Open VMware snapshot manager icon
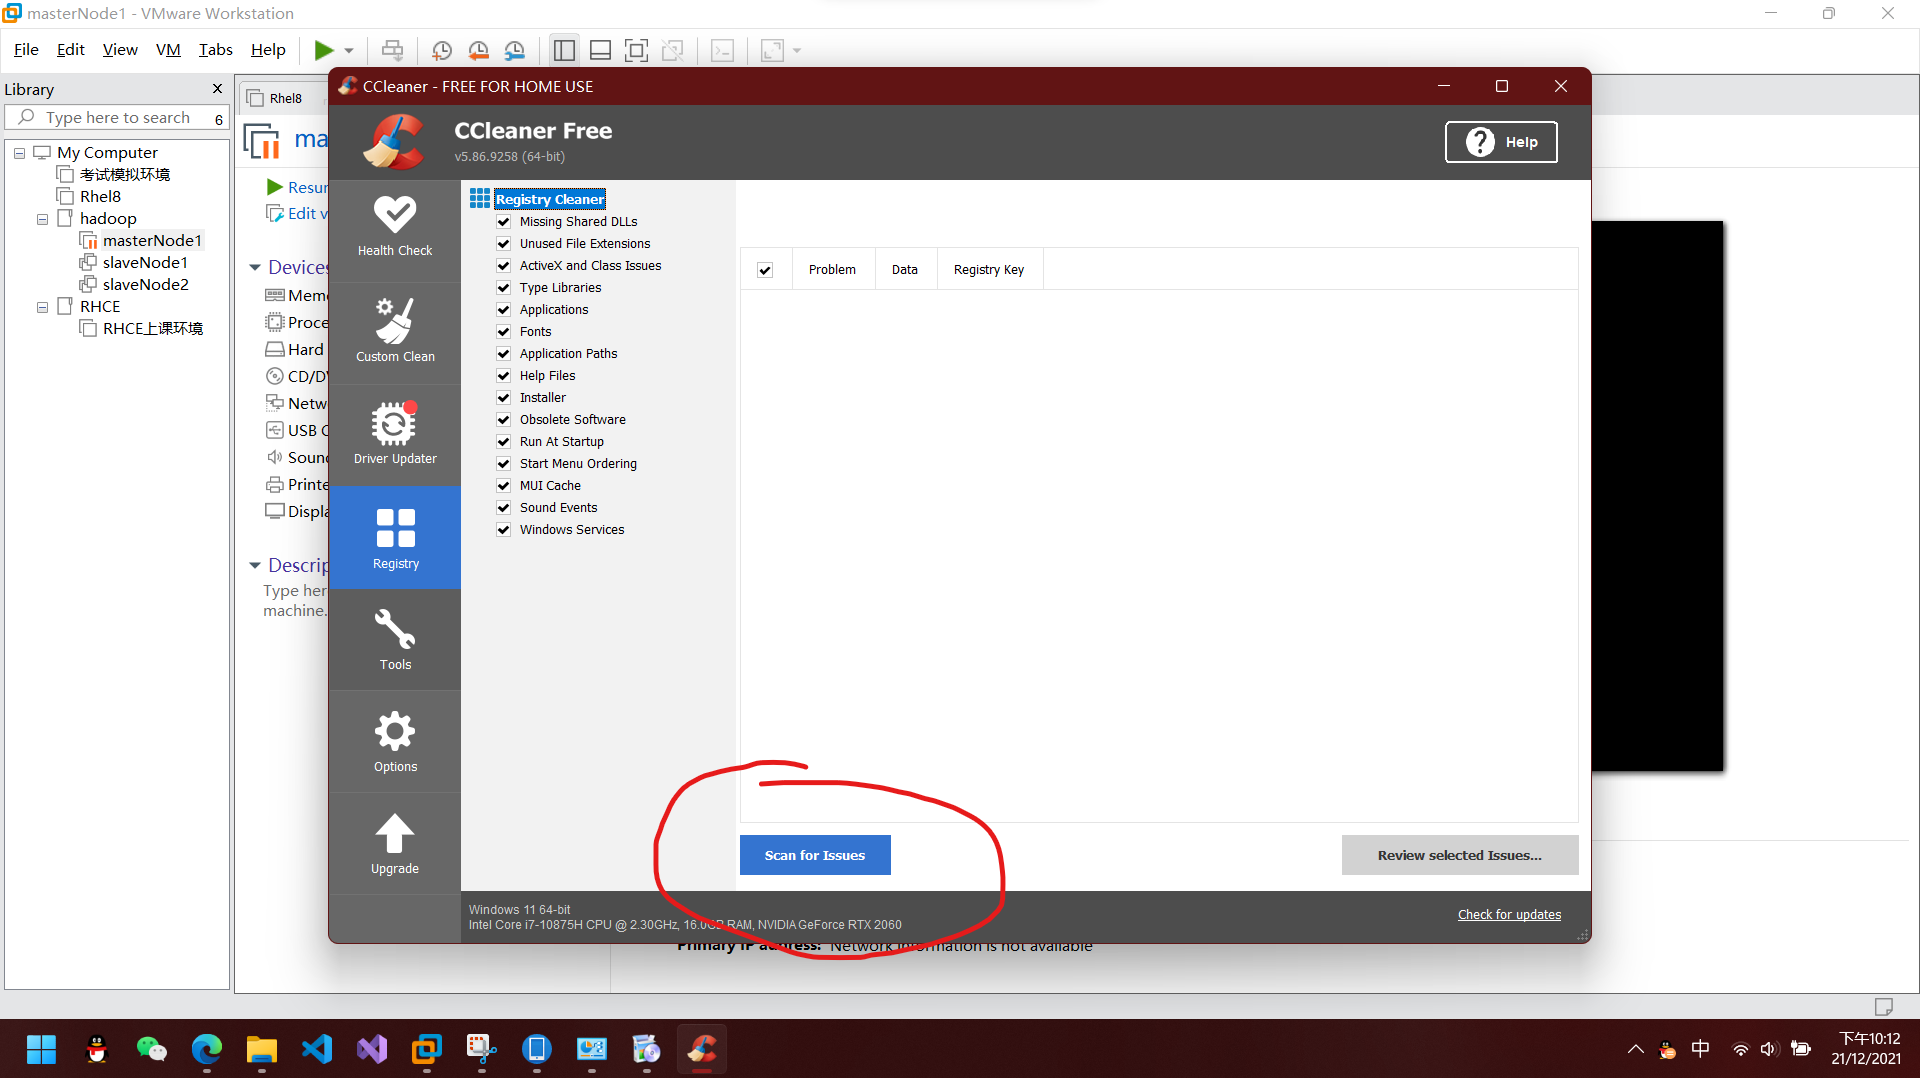Viewport: 1920px width, 1078px height. click(515, 50)
